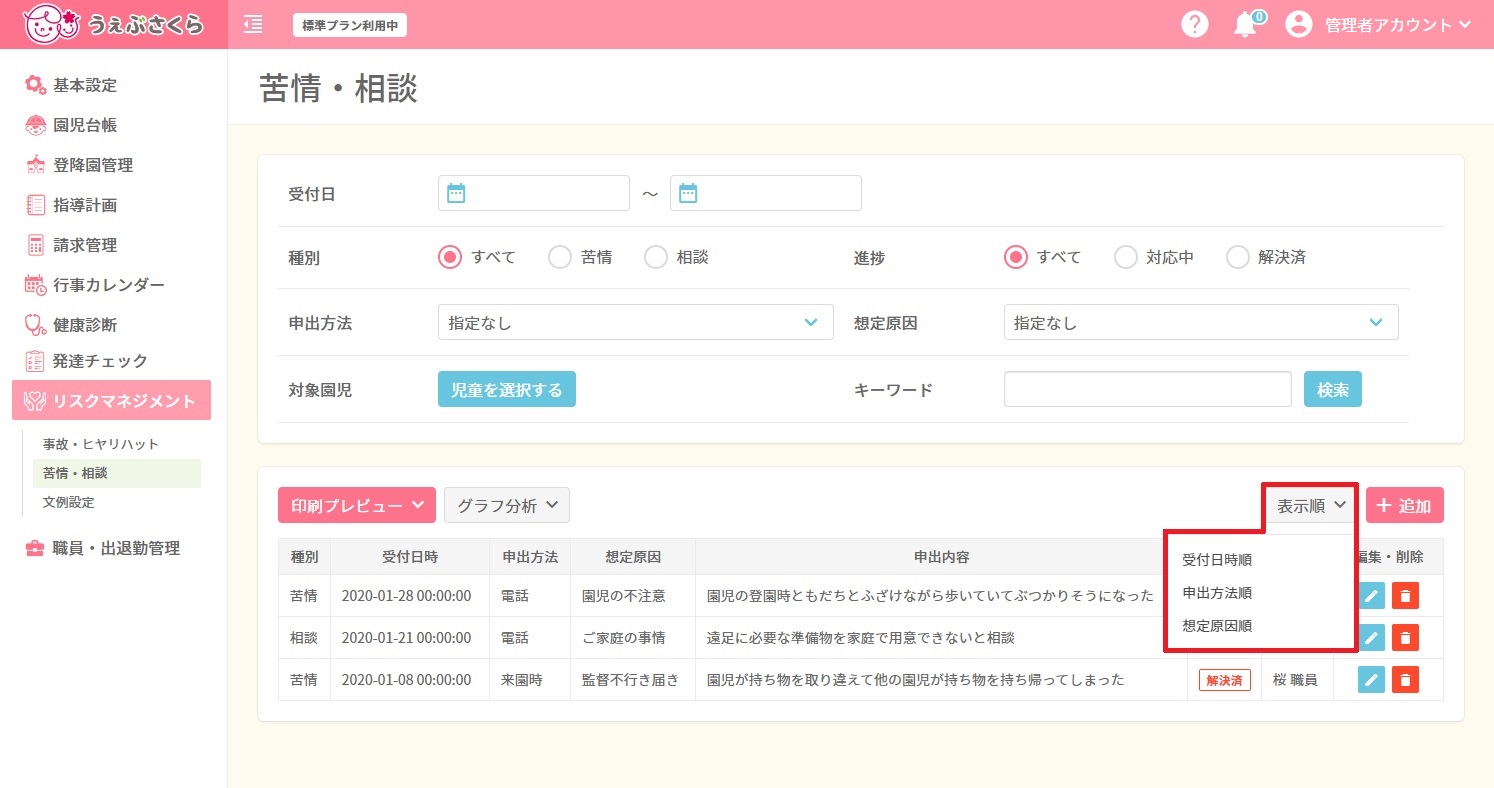Click the 申出内容 column header
The width and height of the screenshot is (1494, 788).
pos(941,557)
